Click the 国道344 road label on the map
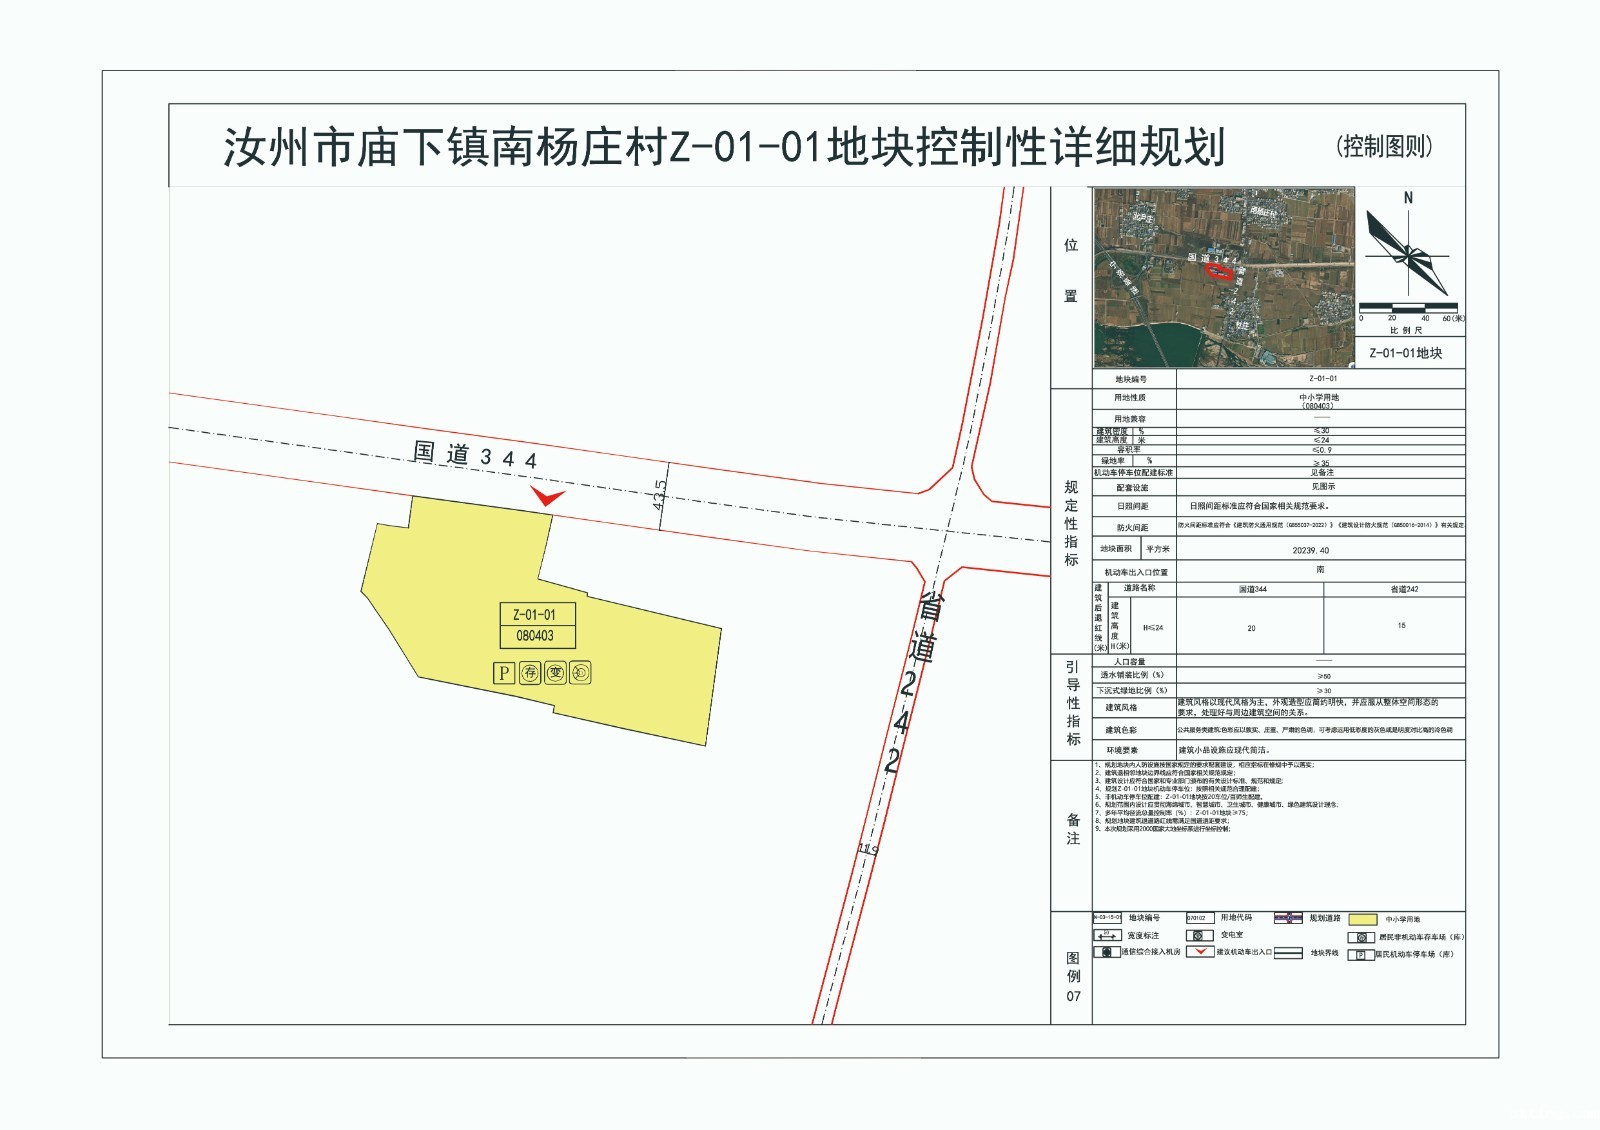 [x=476, y=456]
